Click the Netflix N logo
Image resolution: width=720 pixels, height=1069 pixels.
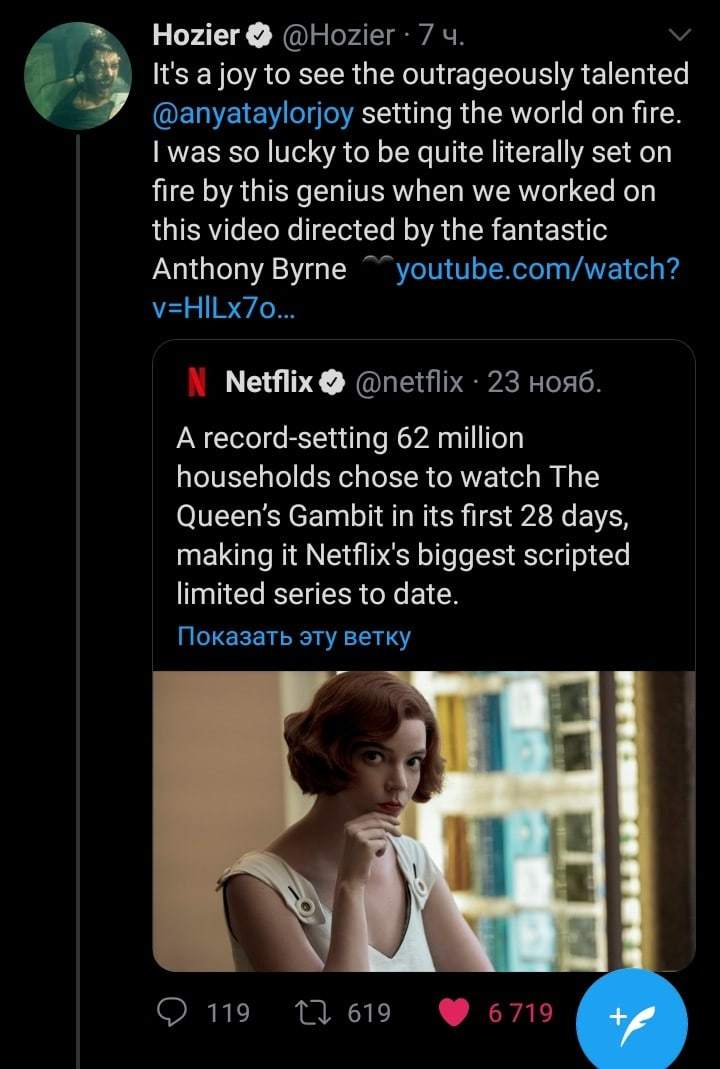click(197, 382)
